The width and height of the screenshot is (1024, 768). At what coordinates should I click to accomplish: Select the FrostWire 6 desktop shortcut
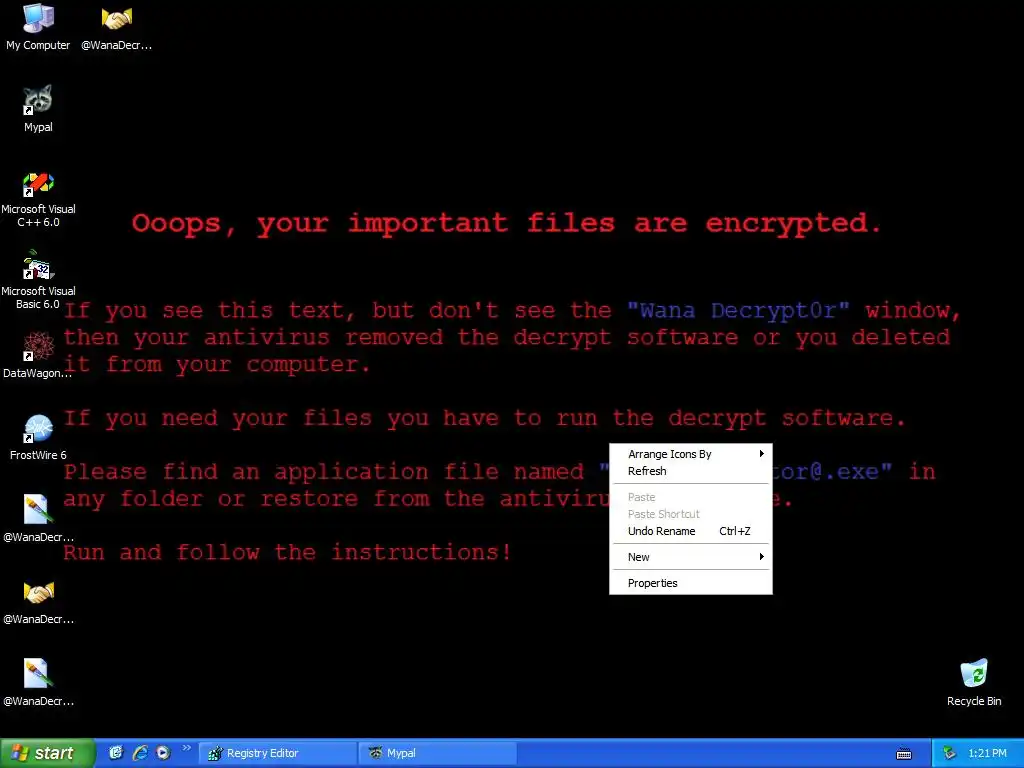pyautogui.click(x=38, y=437)
